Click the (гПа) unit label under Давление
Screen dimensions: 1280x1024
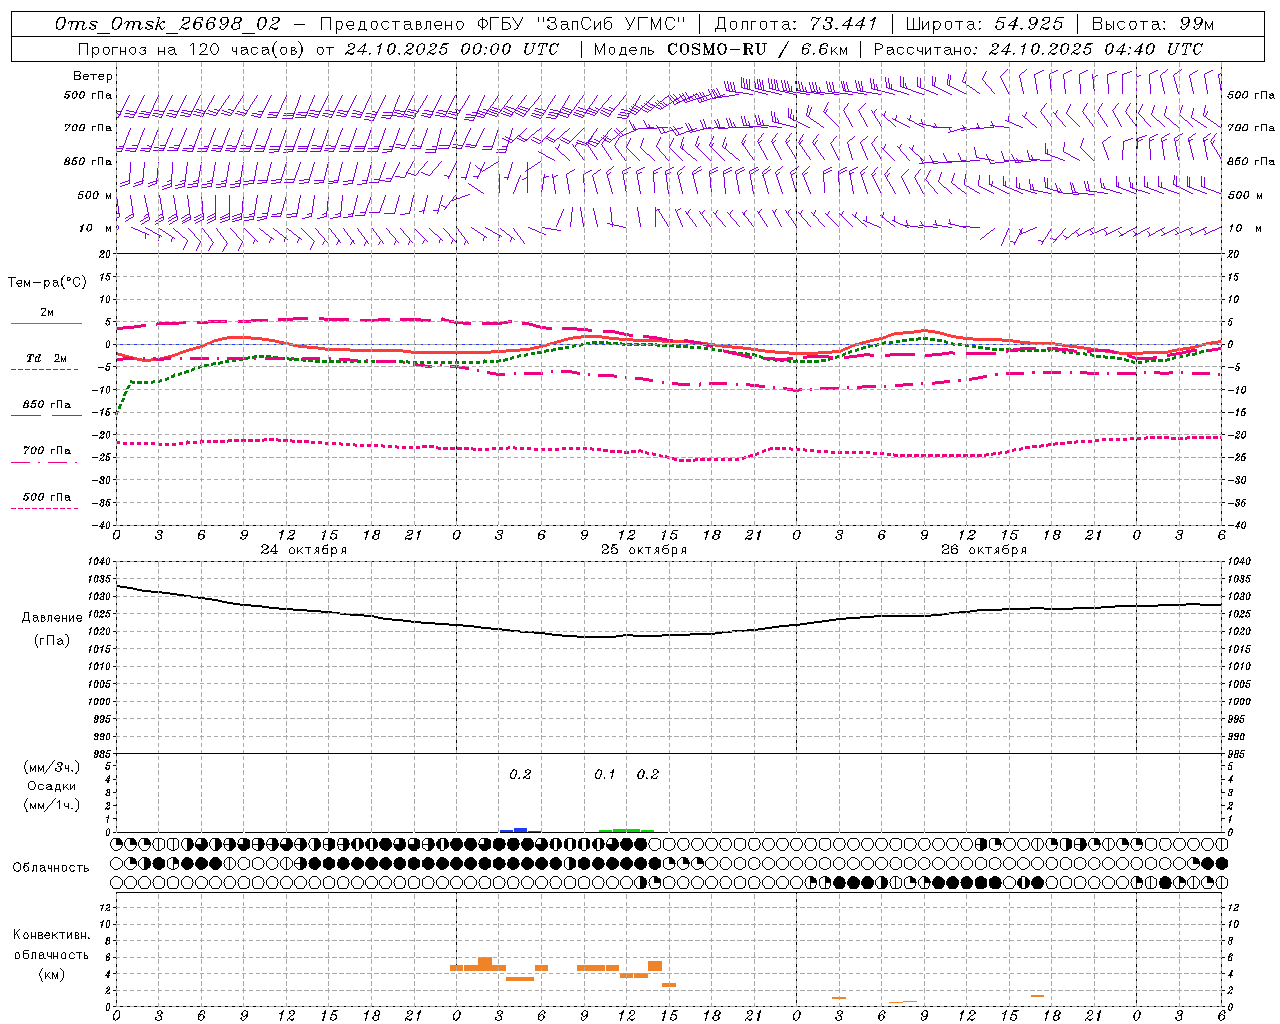(52, 640)
